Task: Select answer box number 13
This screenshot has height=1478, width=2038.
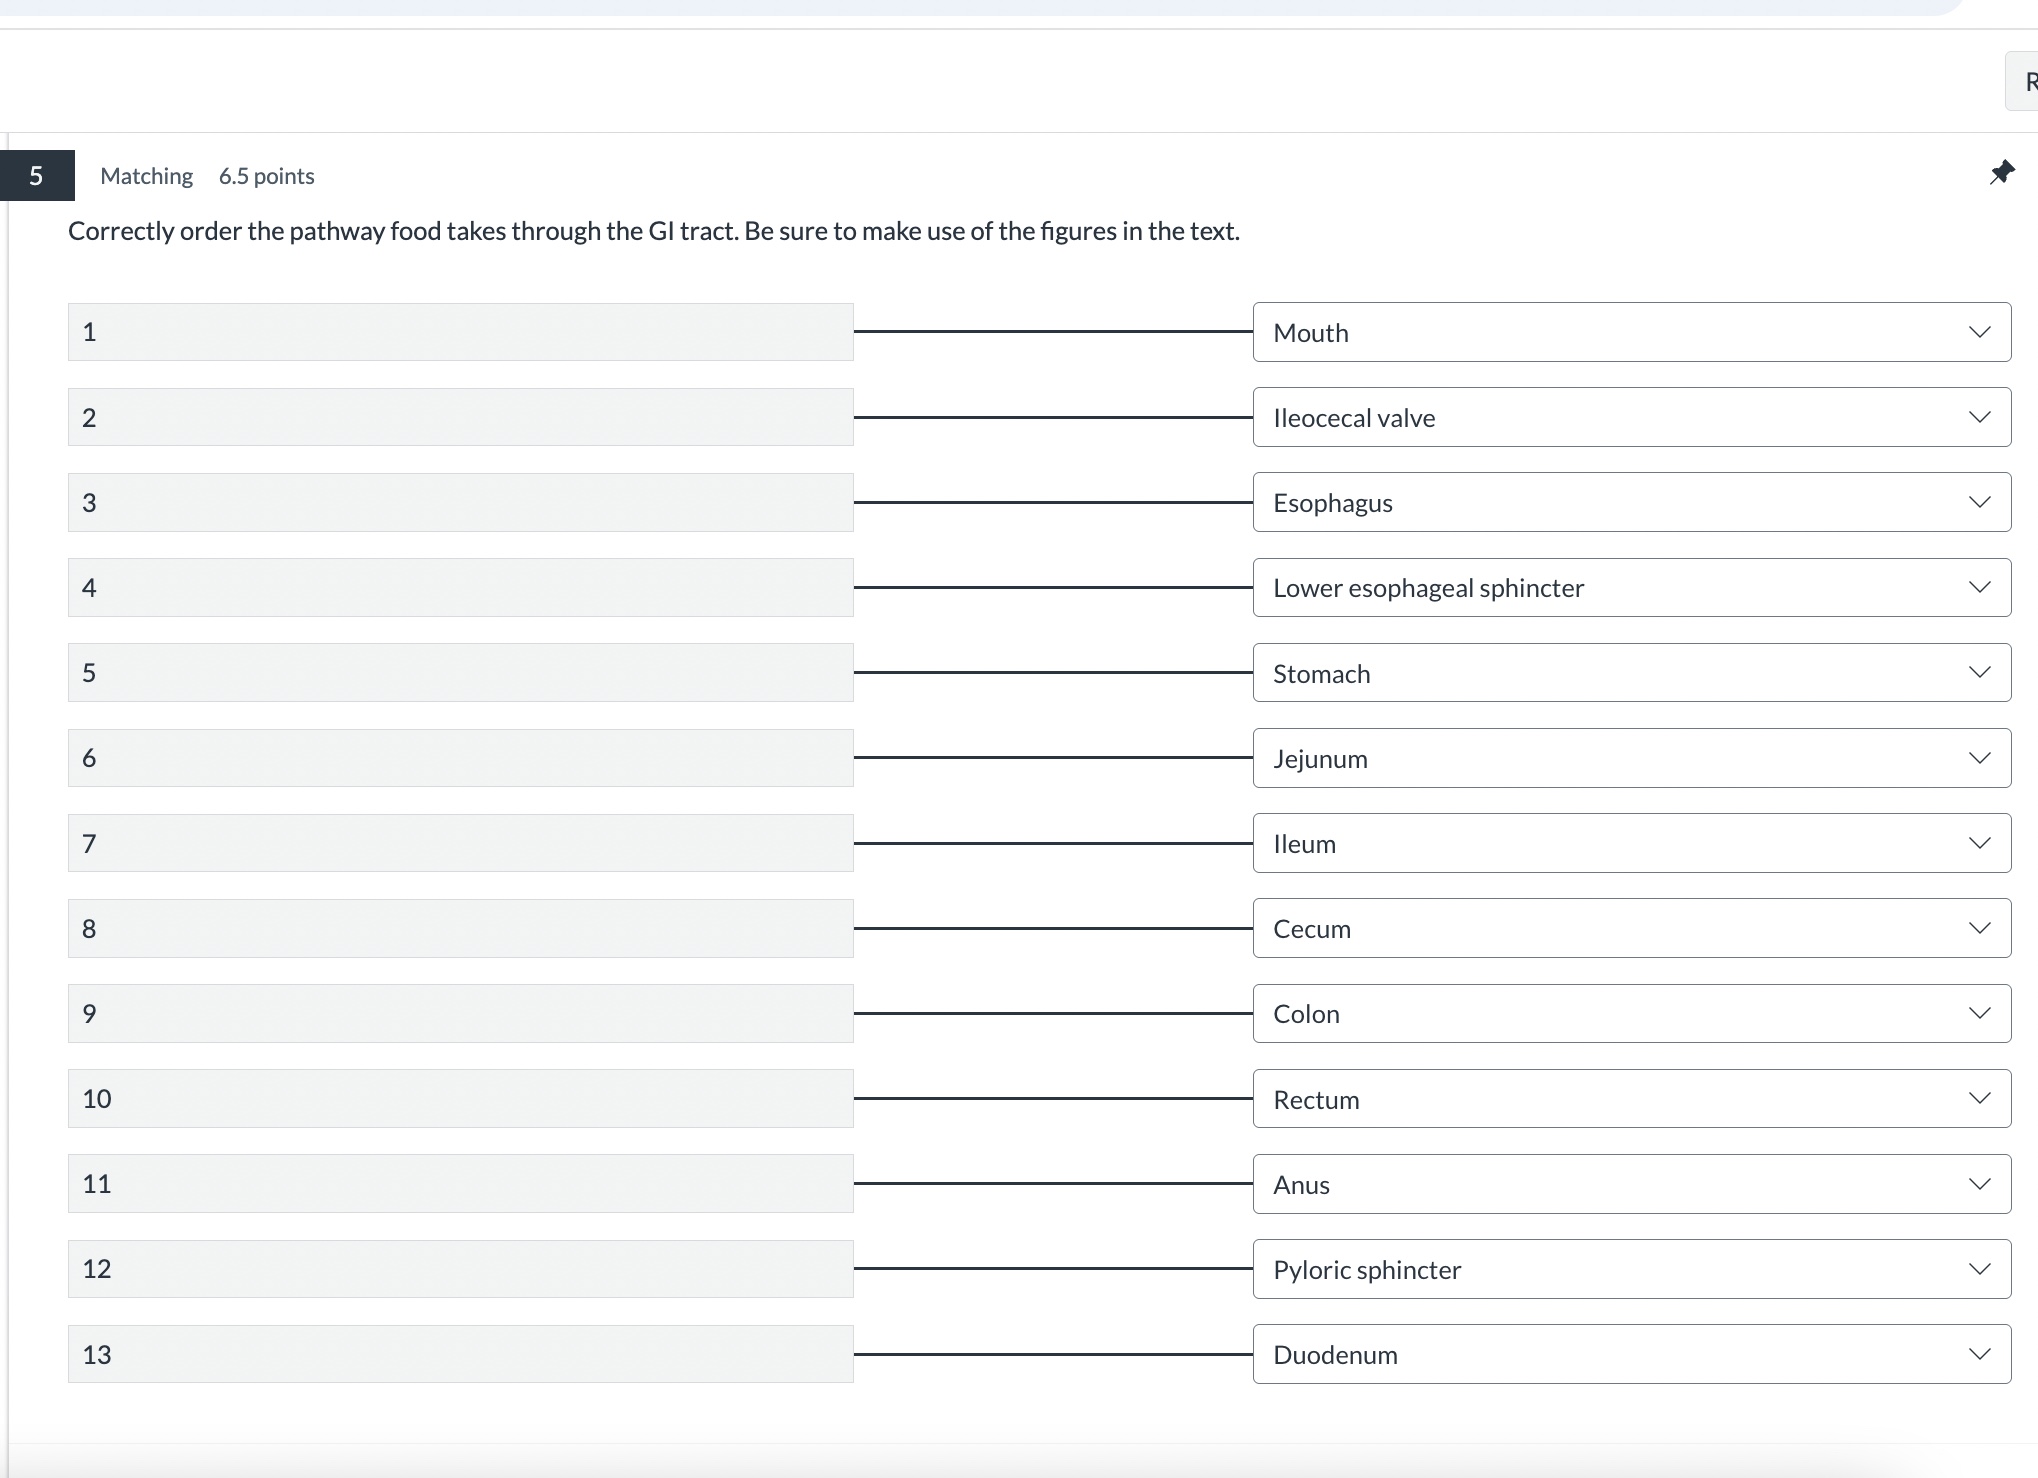Action: click(x=460, y=1354)
